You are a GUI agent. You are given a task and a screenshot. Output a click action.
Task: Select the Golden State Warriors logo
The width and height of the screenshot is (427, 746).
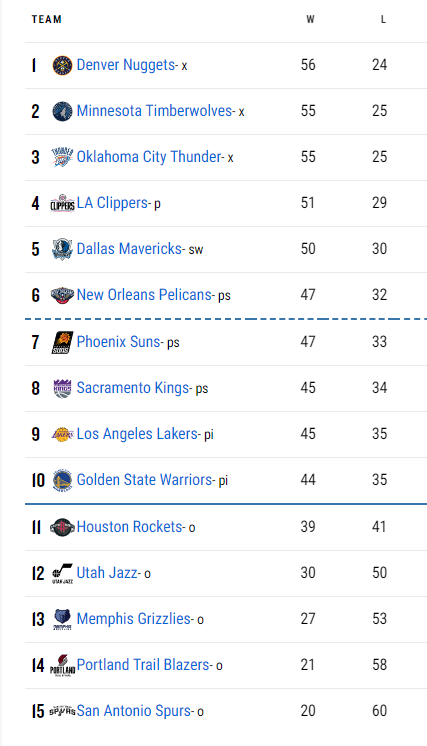coord(62,481)
